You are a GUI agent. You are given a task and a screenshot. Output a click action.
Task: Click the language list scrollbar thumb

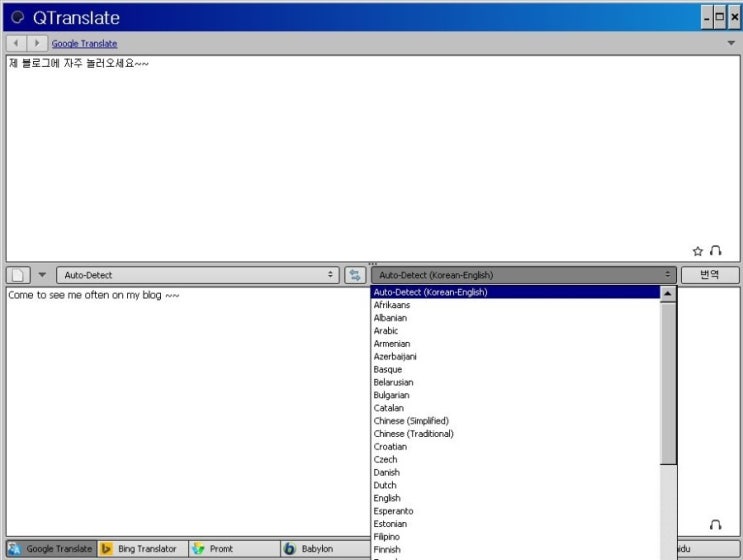pos(668,384)
